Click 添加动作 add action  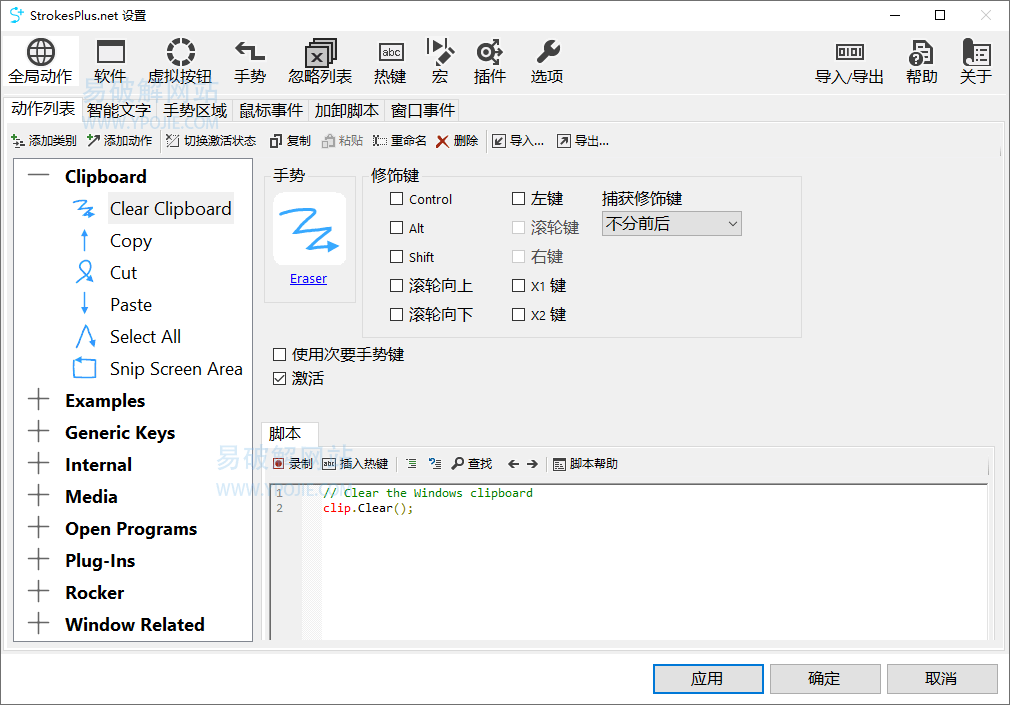tap(120, 140)
